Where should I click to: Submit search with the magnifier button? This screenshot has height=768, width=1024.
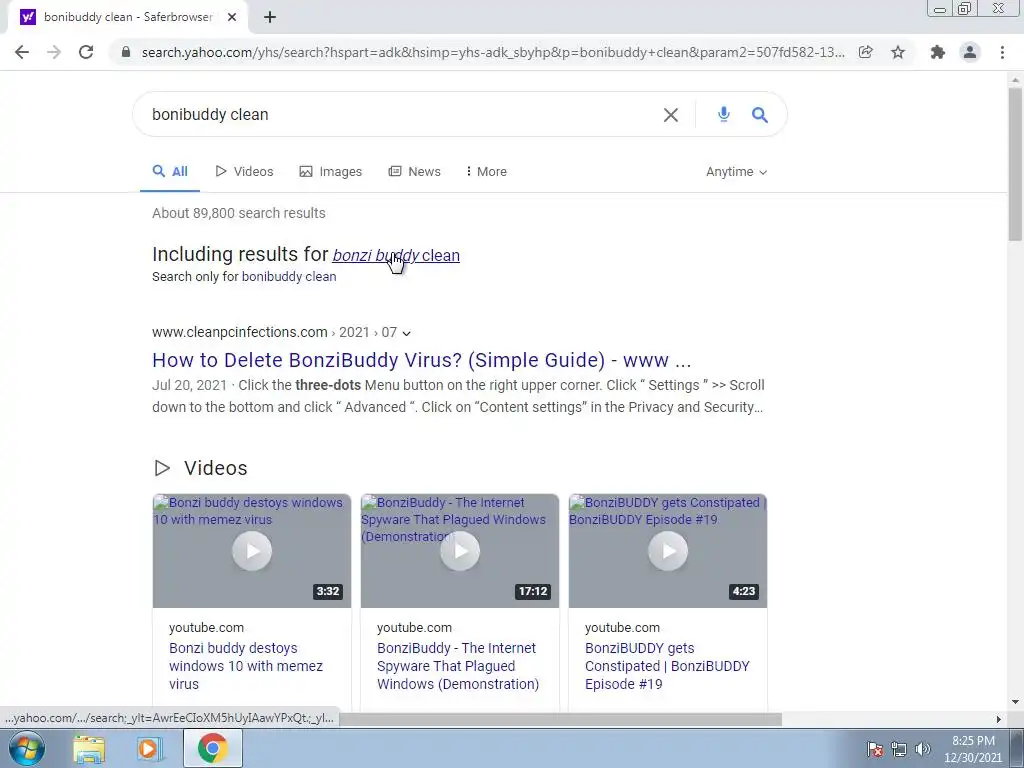tap(760, 115)
